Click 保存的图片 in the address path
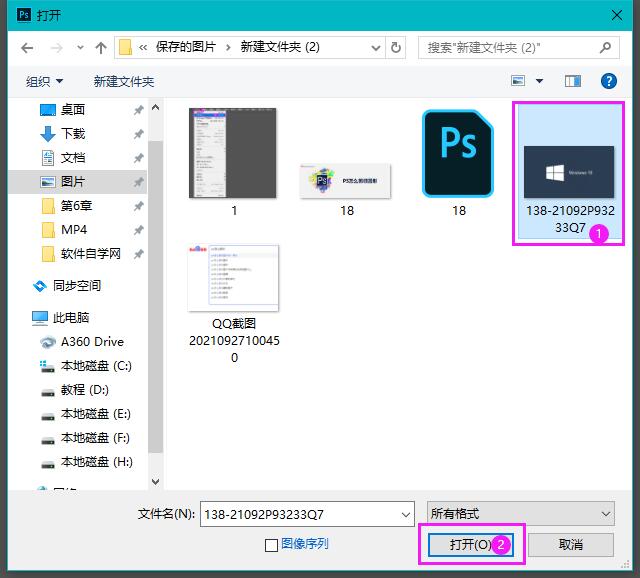Image resolution: width=640 pixels, height=578 pixels. pos(186,47)
